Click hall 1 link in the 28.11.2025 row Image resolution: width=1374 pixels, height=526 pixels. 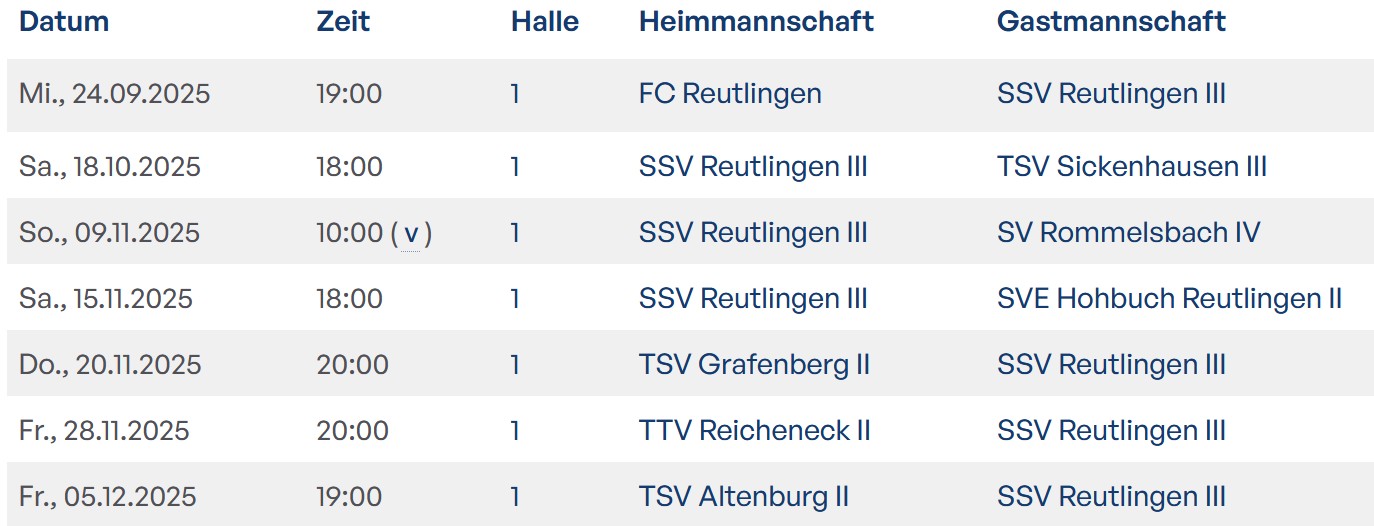click(x=515, y=431)
